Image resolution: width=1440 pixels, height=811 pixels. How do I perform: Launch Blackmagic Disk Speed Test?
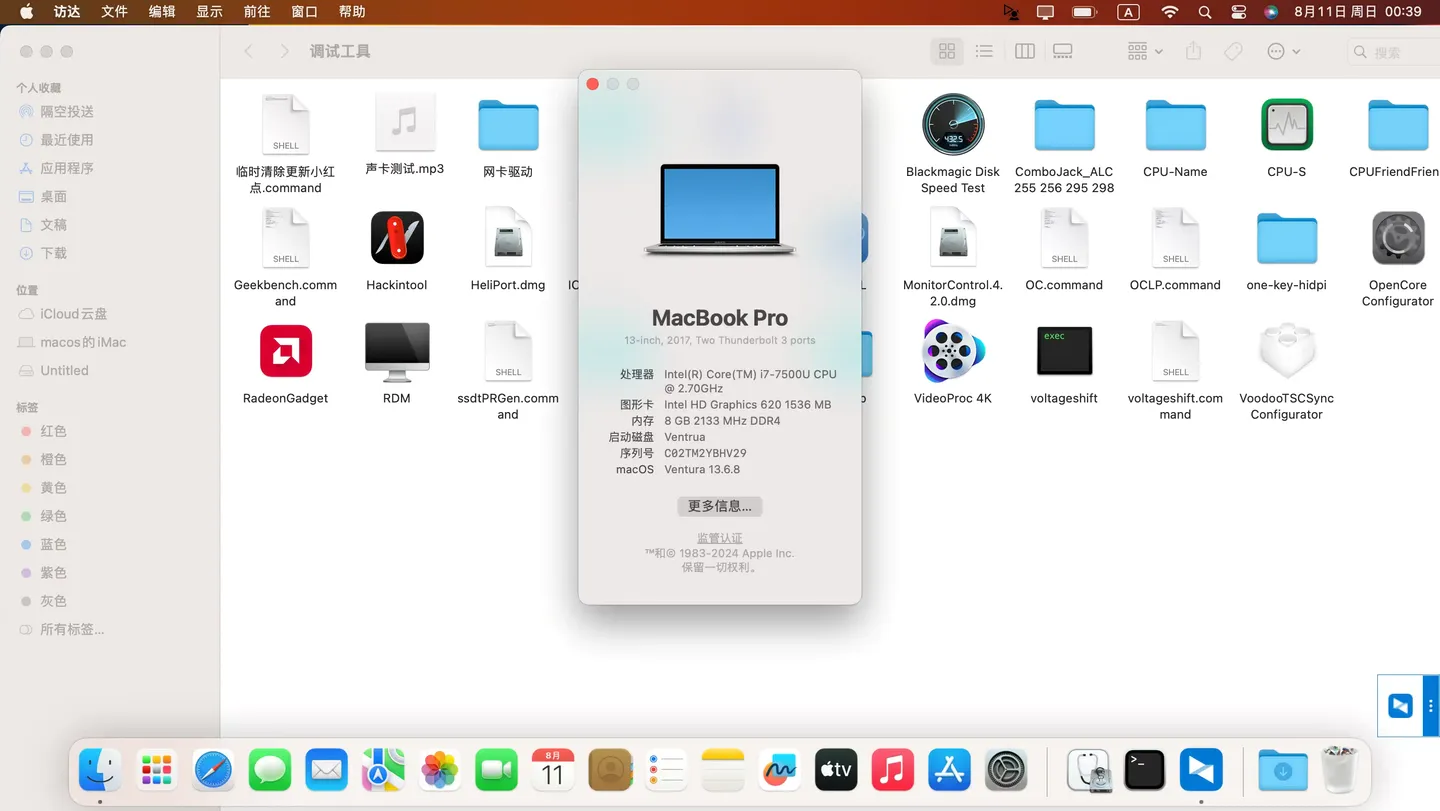[952, 124]
